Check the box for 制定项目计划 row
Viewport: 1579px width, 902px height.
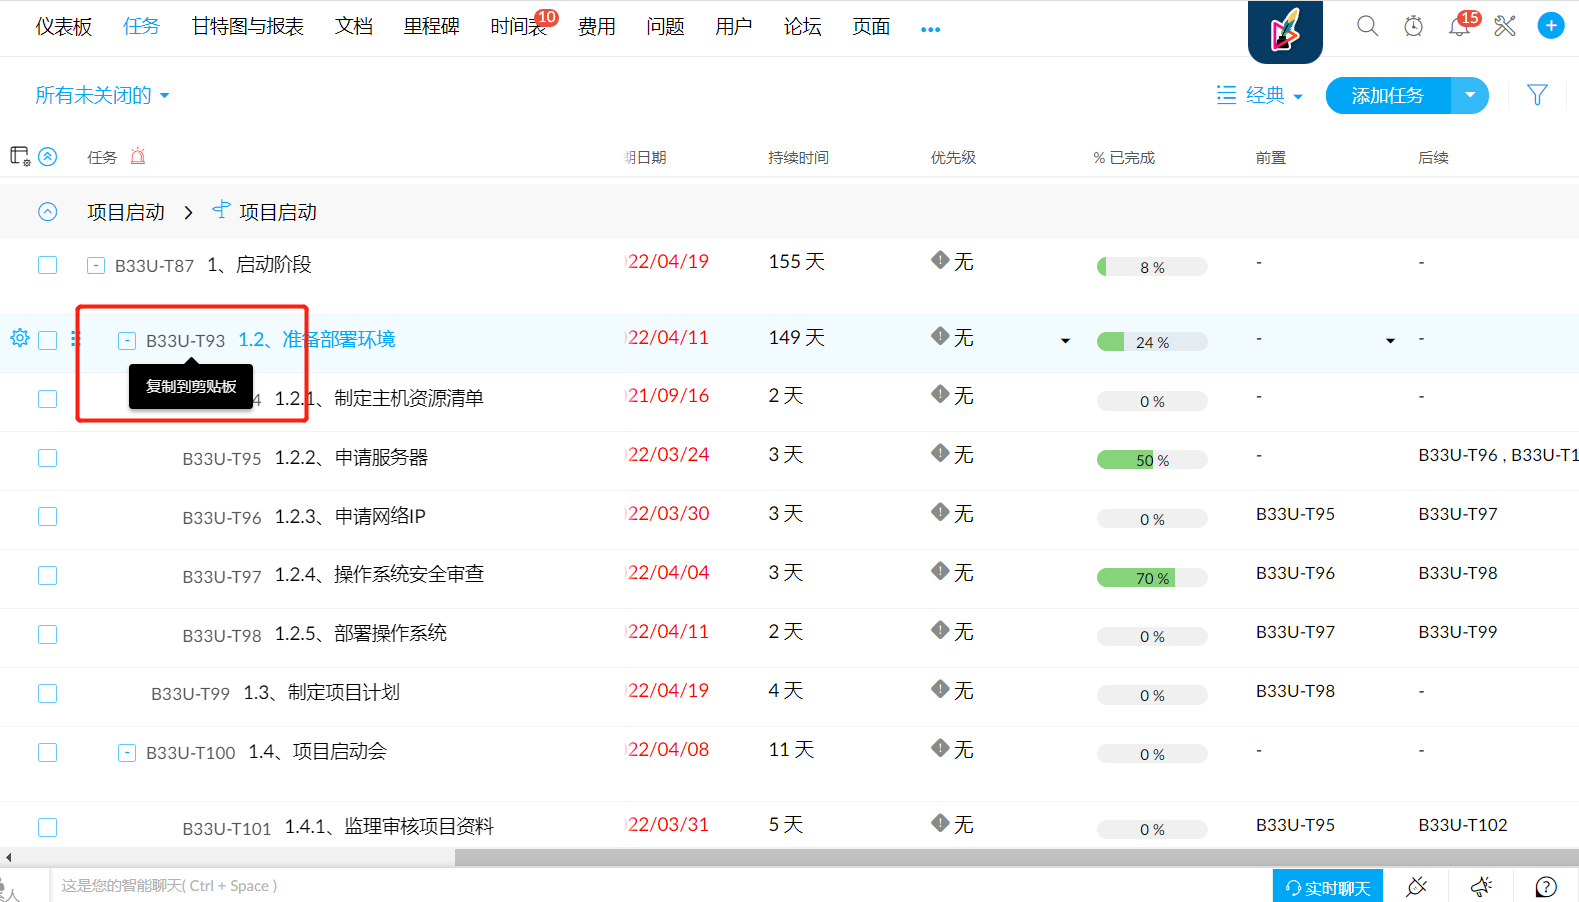[x=47, y=693]
